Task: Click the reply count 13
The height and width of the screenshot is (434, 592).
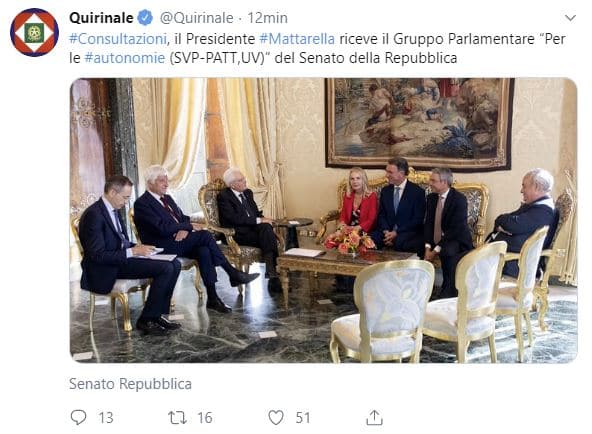Action: point(106,418)
